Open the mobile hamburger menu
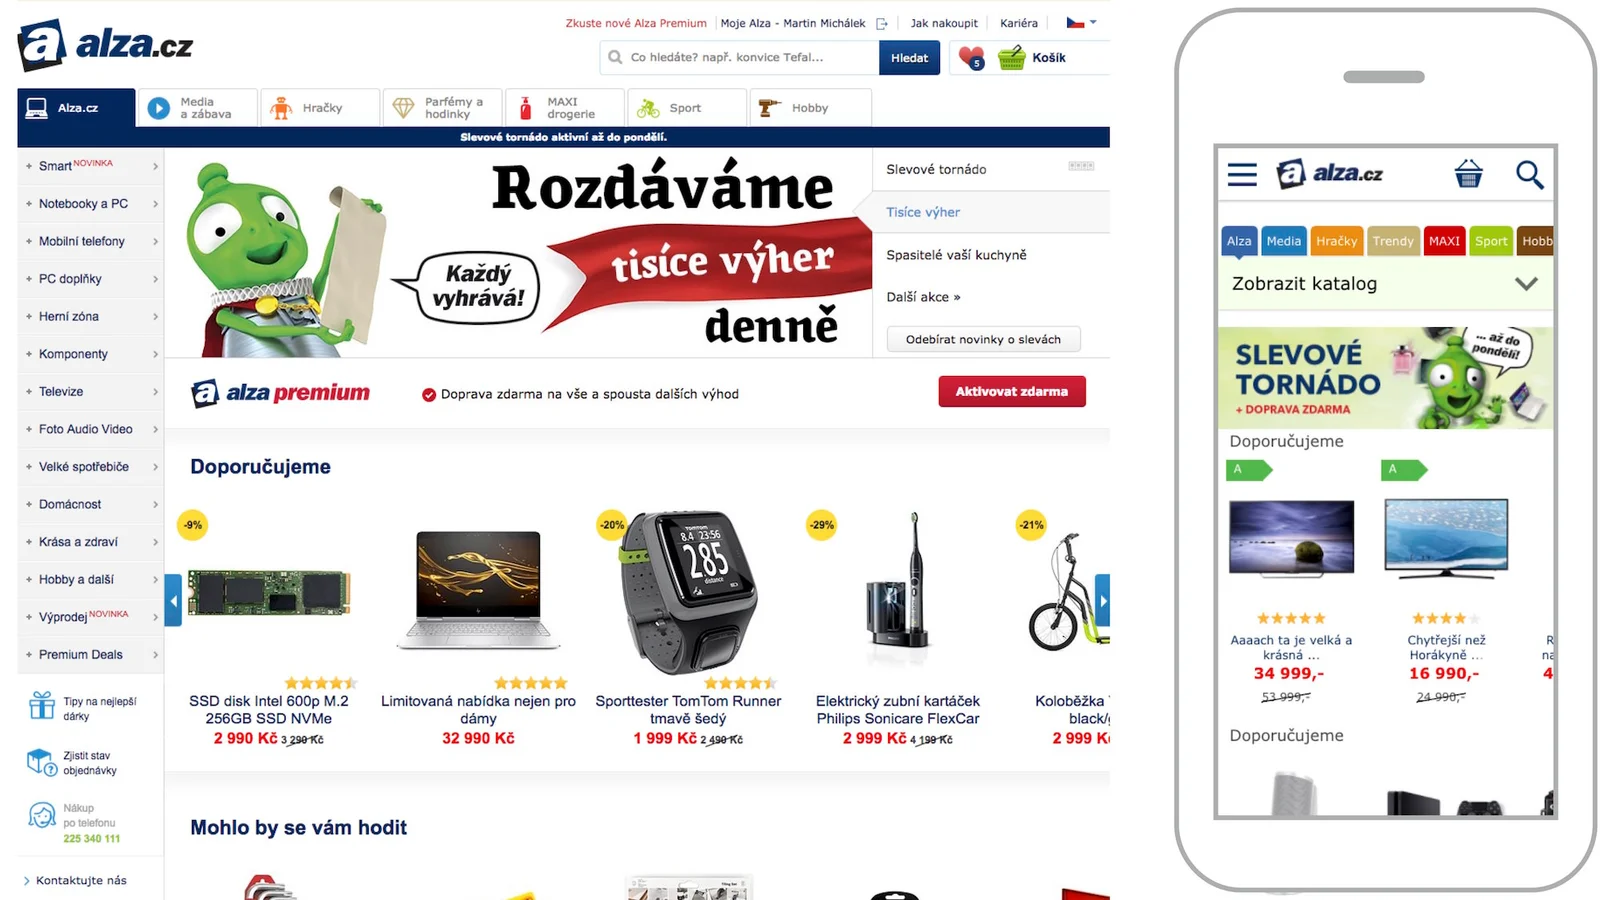The image size is (1600, 900). (1242, 175)
